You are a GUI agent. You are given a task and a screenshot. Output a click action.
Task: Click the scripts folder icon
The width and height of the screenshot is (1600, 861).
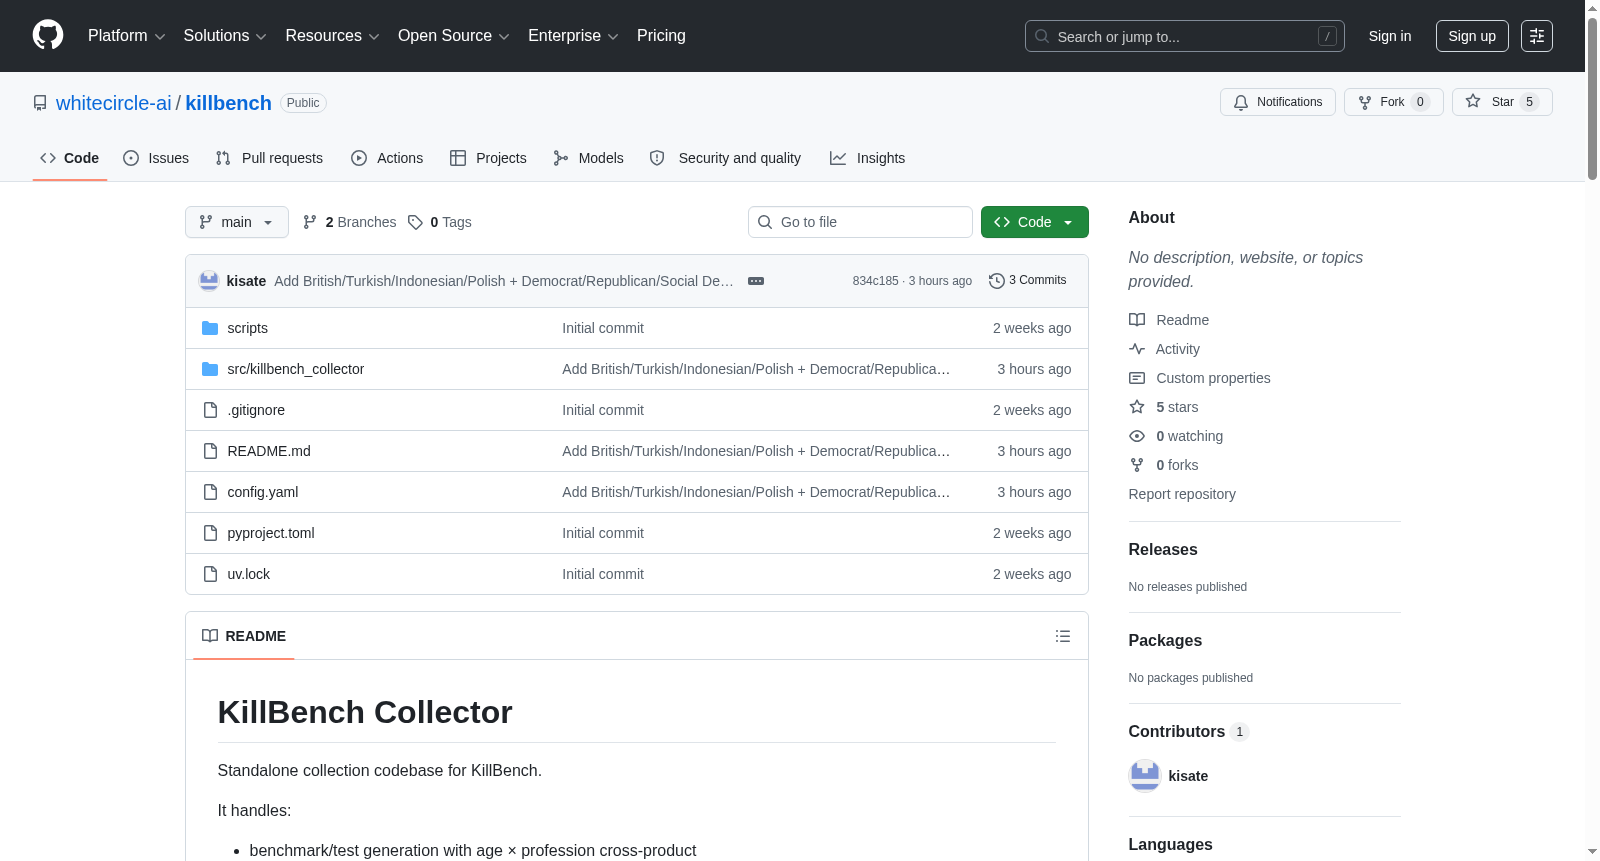[x=210, y=328]
